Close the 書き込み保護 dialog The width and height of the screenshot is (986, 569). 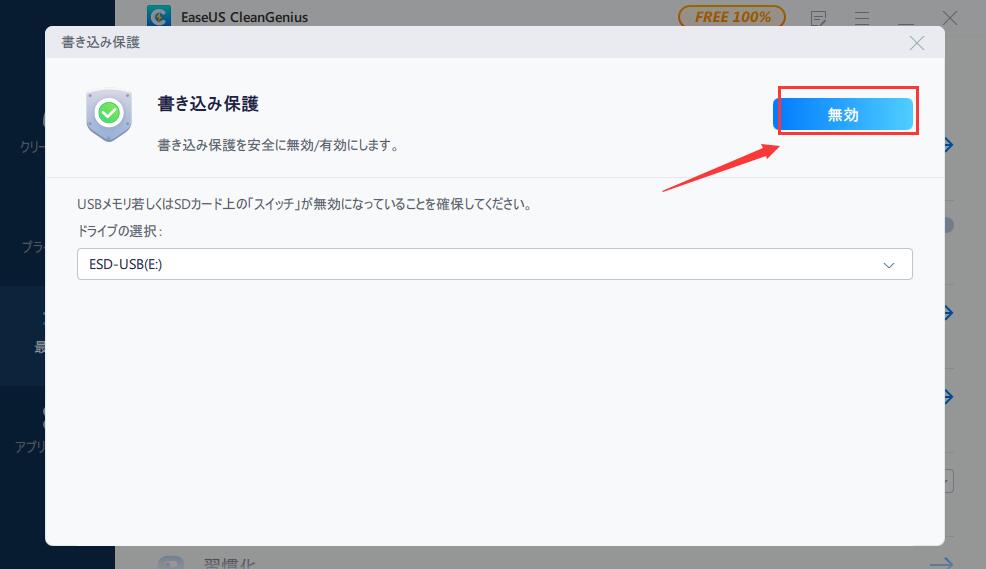916,43
